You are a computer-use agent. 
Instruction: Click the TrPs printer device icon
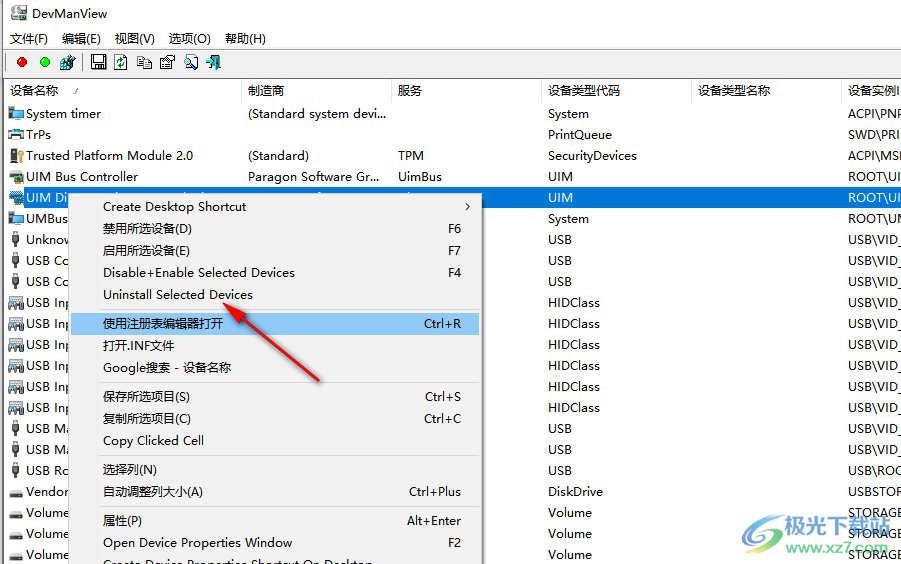coord(16,134)
